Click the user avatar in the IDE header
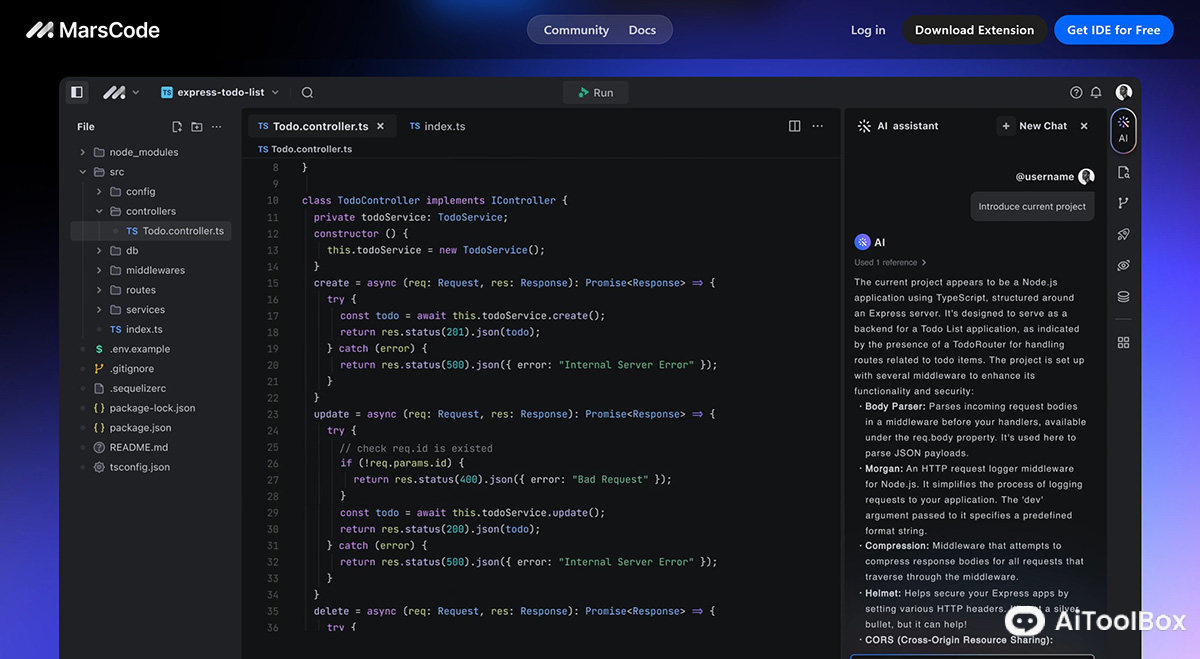This screenshot has height=659, width=1200. coord(1124,92)
